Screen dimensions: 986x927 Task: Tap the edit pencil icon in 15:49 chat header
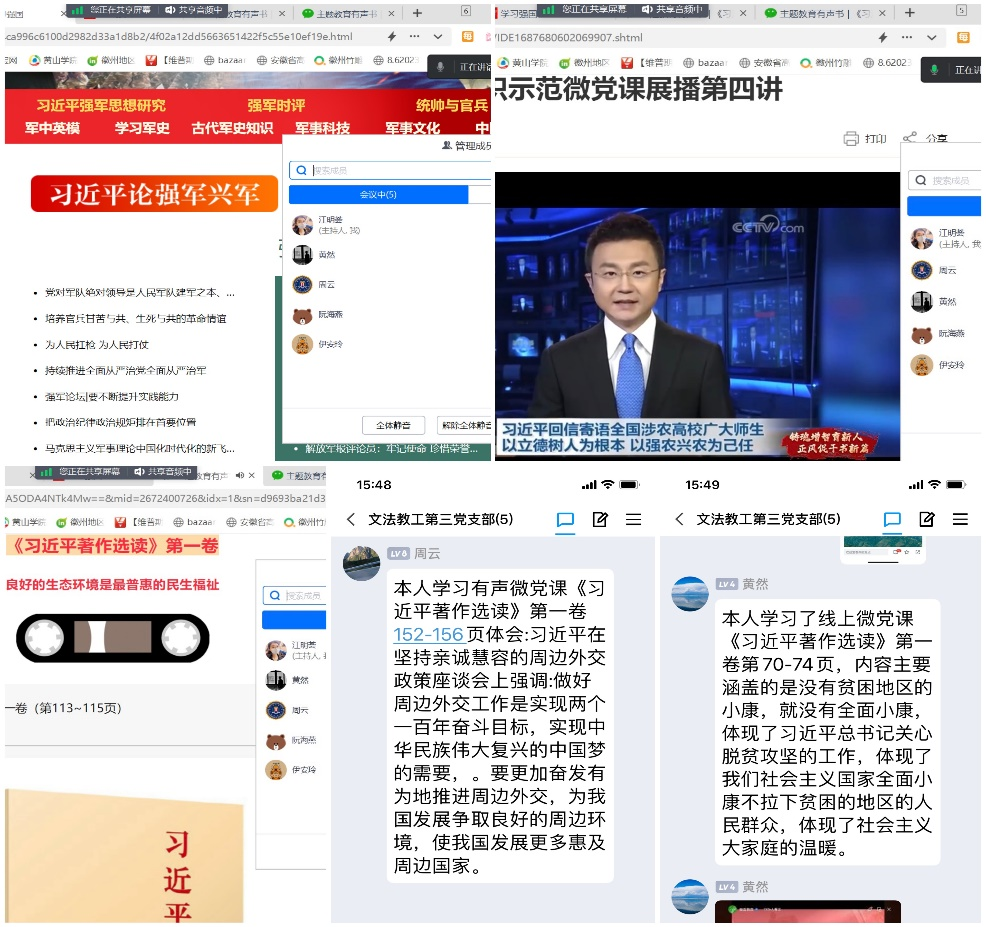927,519
